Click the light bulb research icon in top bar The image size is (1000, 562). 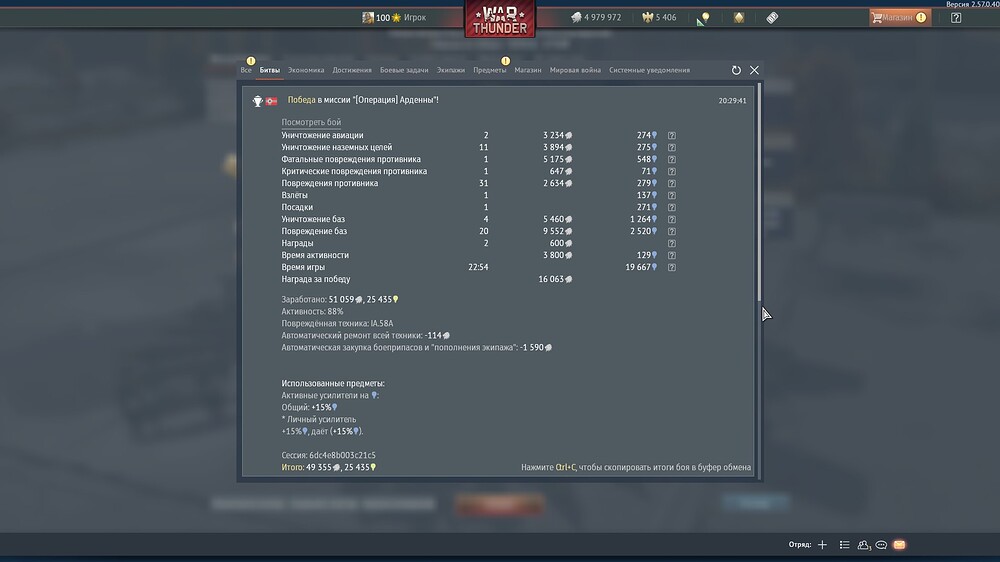click(703, 18)
